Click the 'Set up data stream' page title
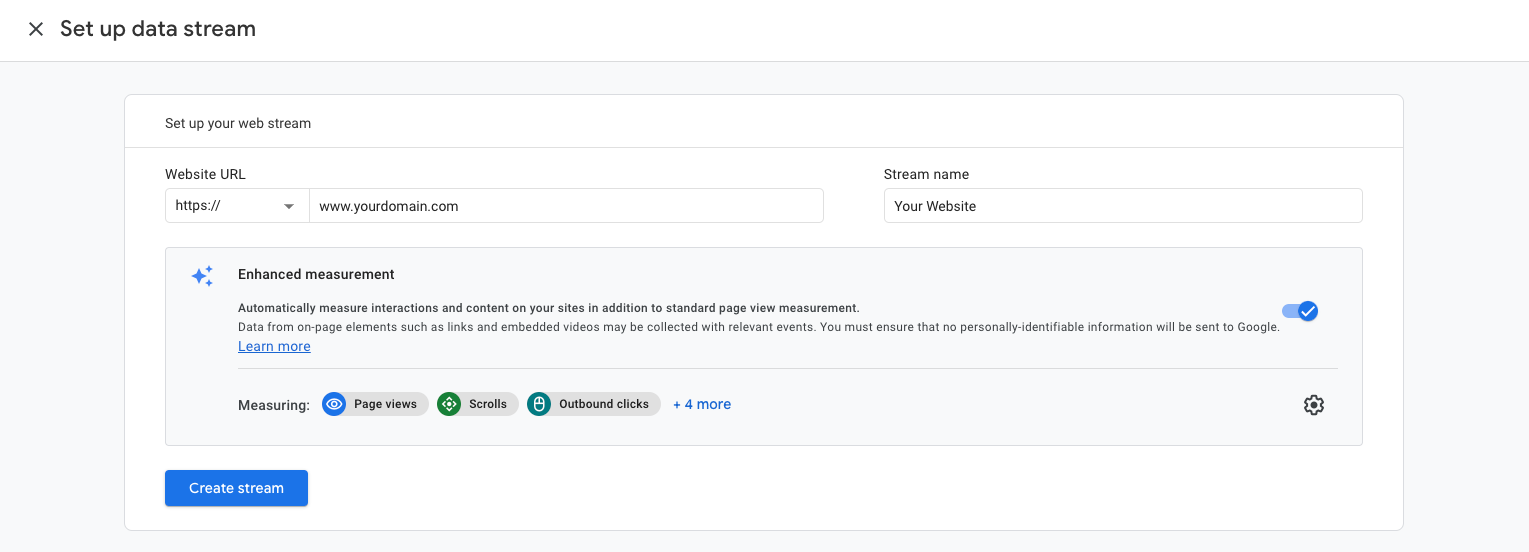 point(158,29)
